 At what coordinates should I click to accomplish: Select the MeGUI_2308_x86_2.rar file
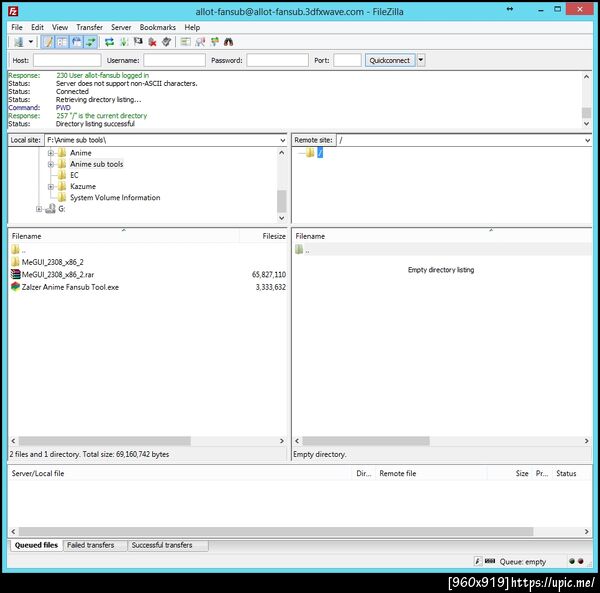58,275
